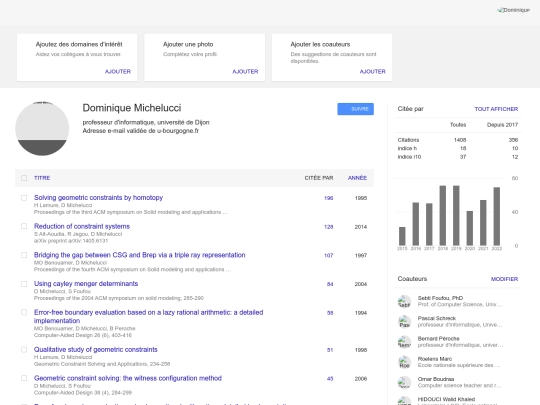Open article Reduction of constraint systems
This screenshot has height=405, width=540.
82,226
